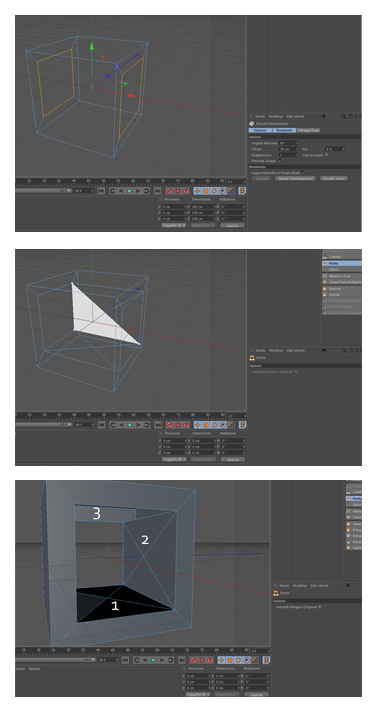The width and height of the screenshot is (376, 710).
Task: Jump to next keyframe in top screenshot
Action: pos(146,191)
